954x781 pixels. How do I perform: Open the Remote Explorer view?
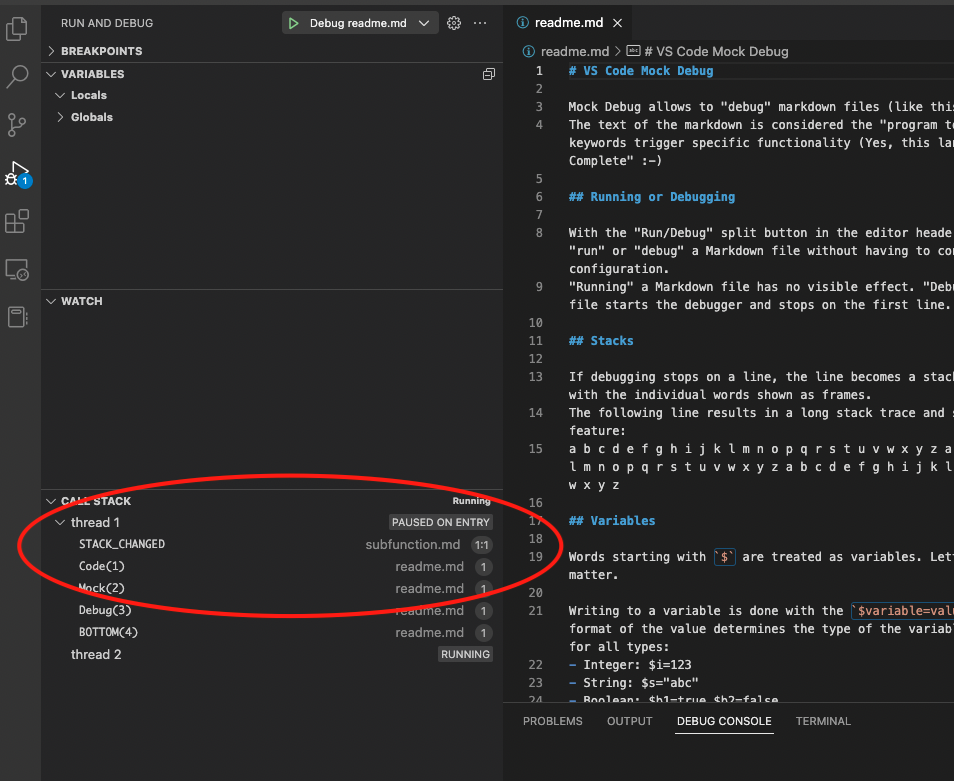[17, 269]
